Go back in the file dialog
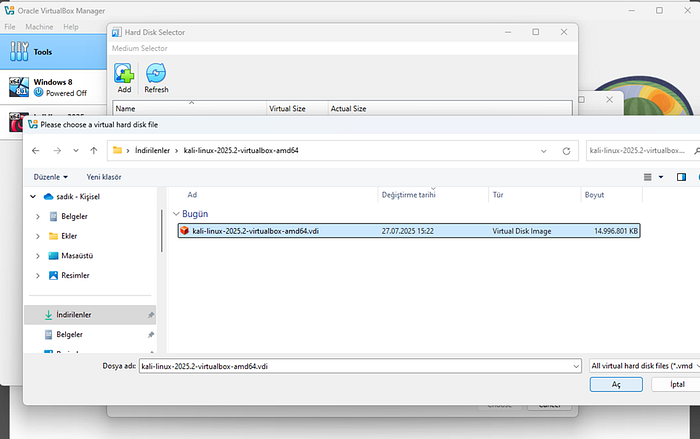Viewport: 700px width, 439px height. [x=36, y=151]
